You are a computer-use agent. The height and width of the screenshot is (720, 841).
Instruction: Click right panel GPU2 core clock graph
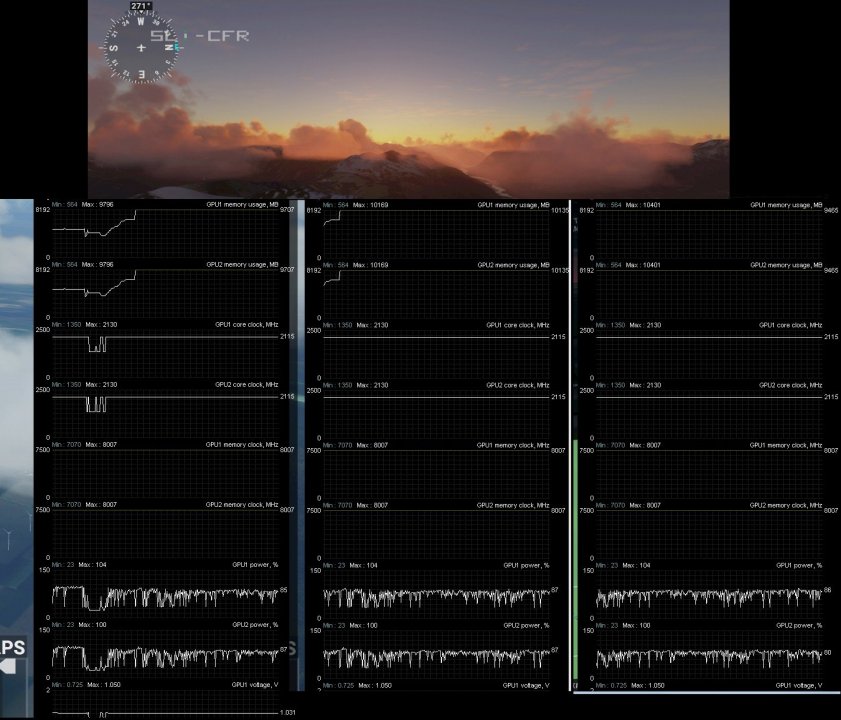(708, 413)
